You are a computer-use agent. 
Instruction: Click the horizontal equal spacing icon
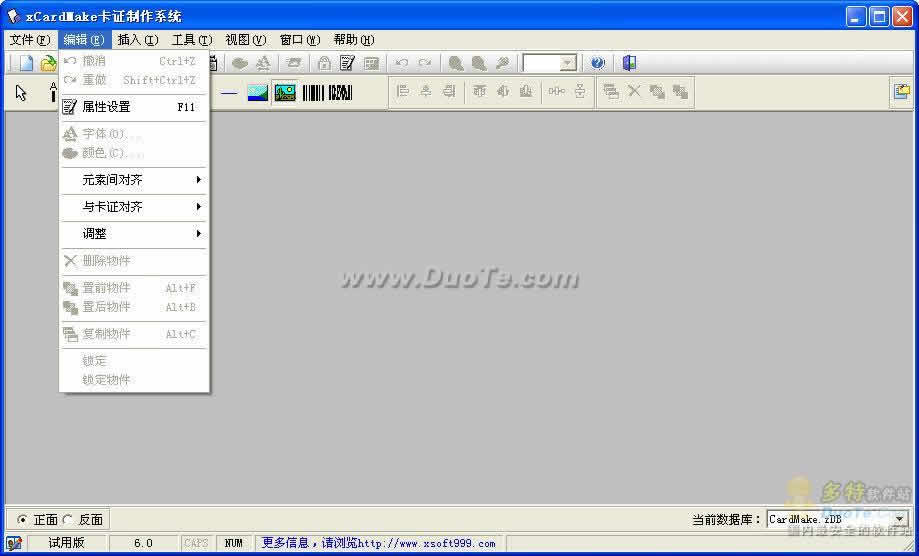click(557, 91)
